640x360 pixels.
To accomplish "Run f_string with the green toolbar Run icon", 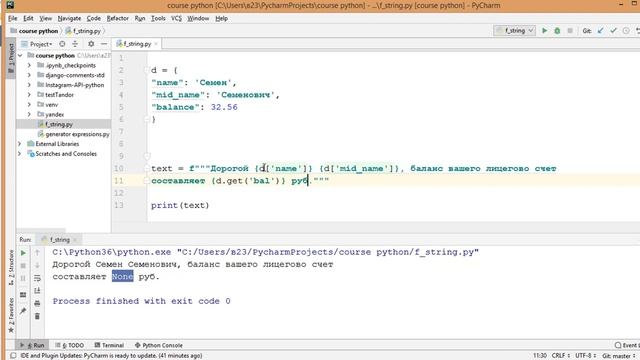I will [544, 31].
